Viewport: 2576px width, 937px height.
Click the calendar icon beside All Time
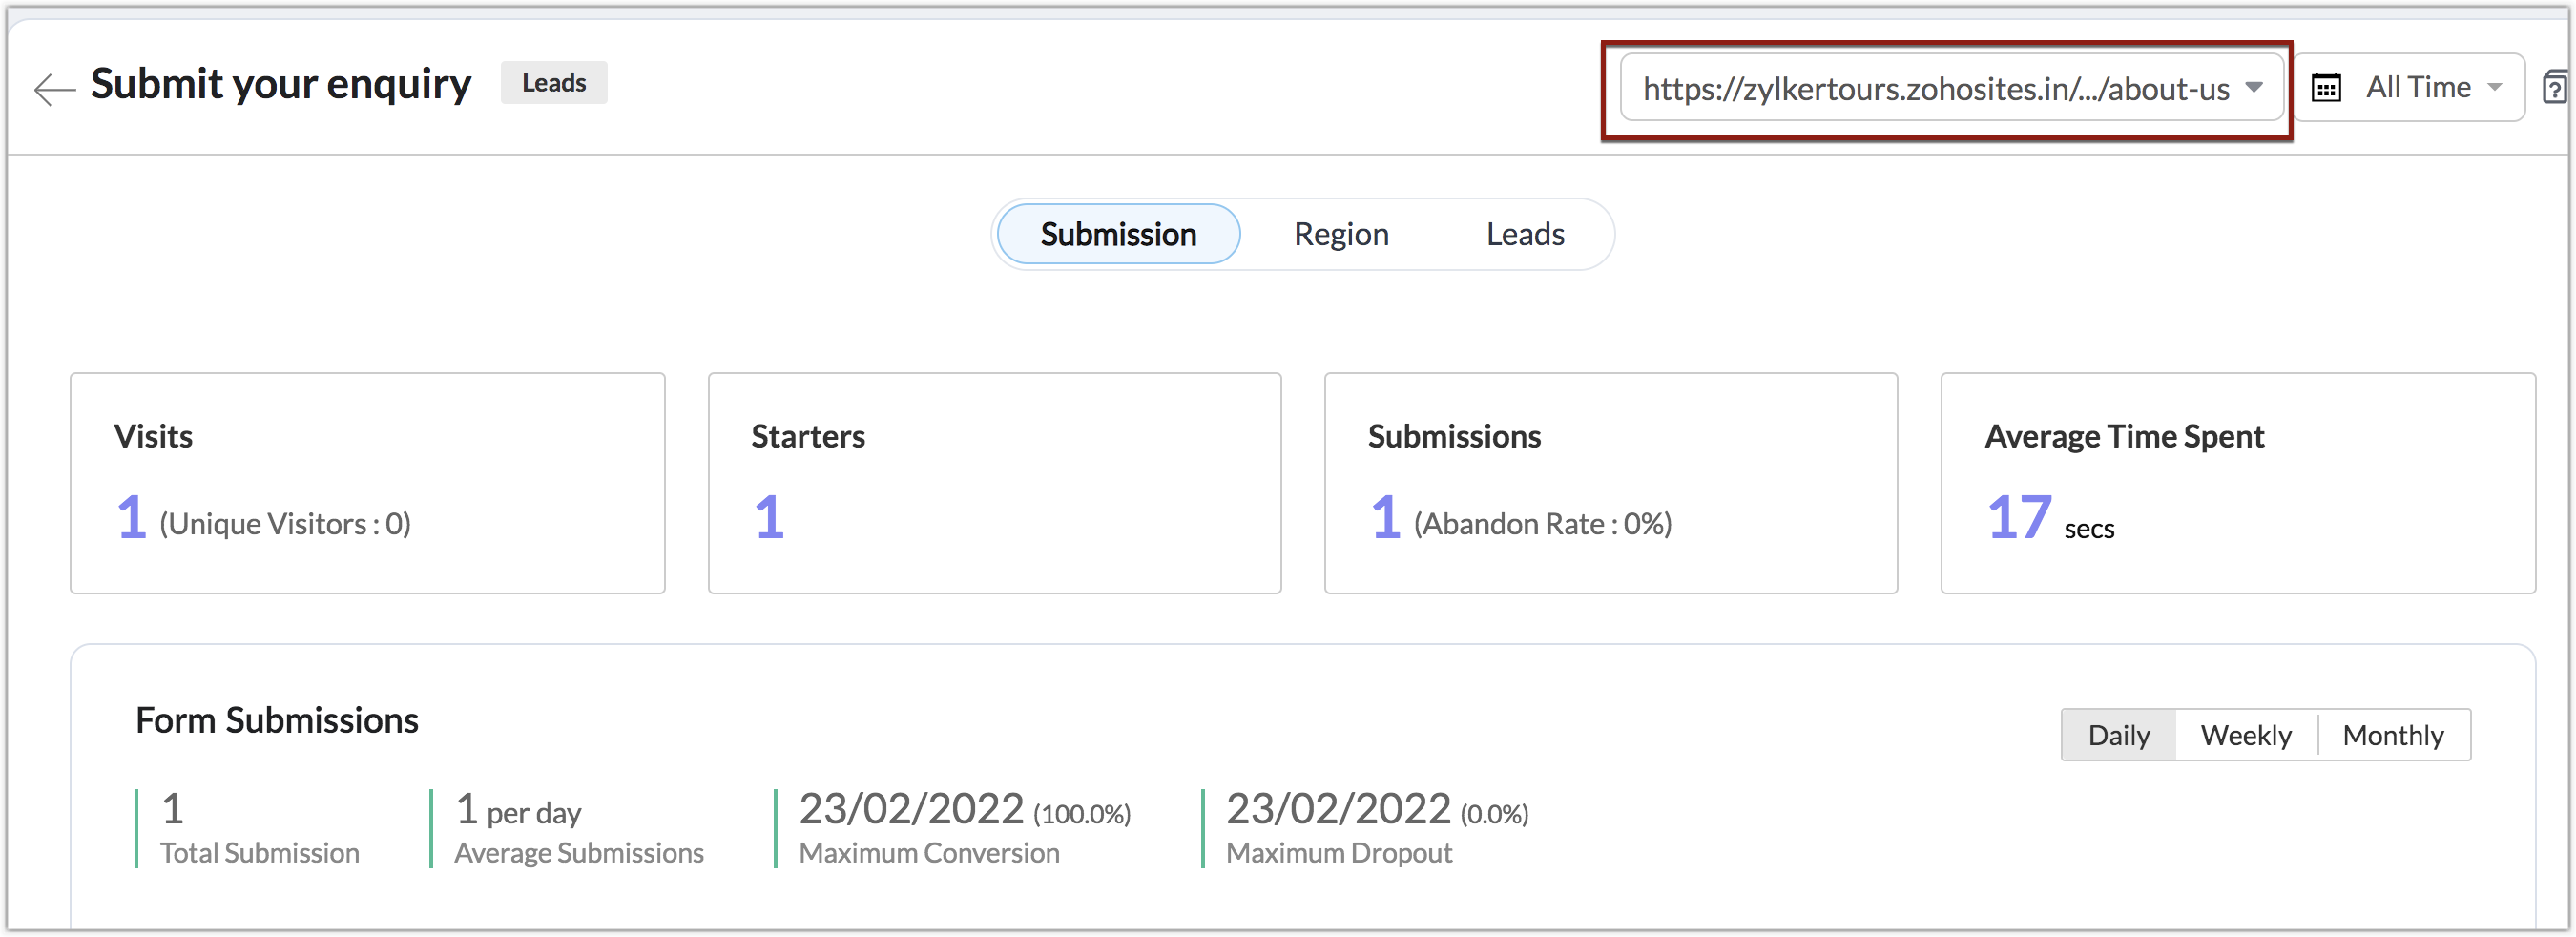[x=2326, y=88]
